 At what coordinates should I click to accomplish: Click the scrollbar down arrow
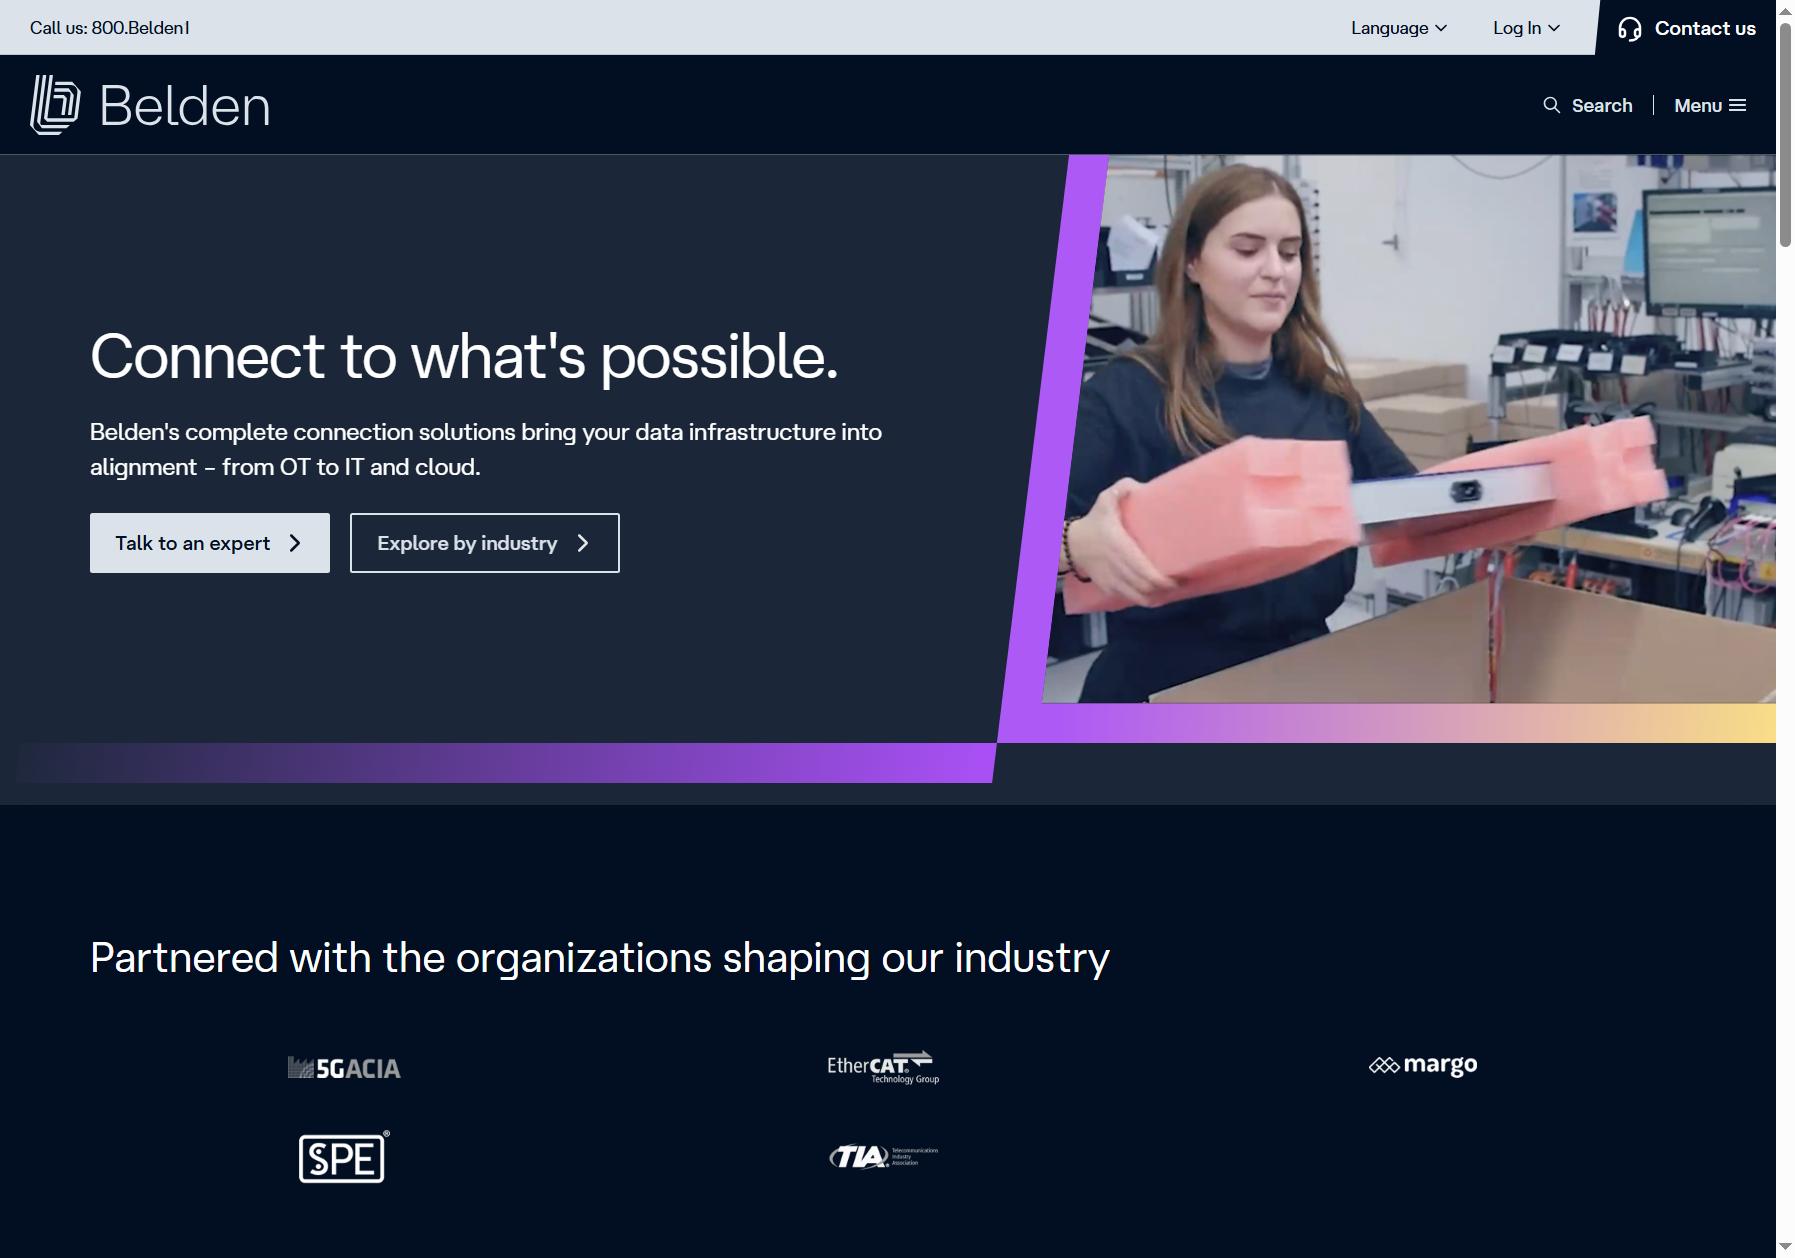click(x=1785, y=1247)
